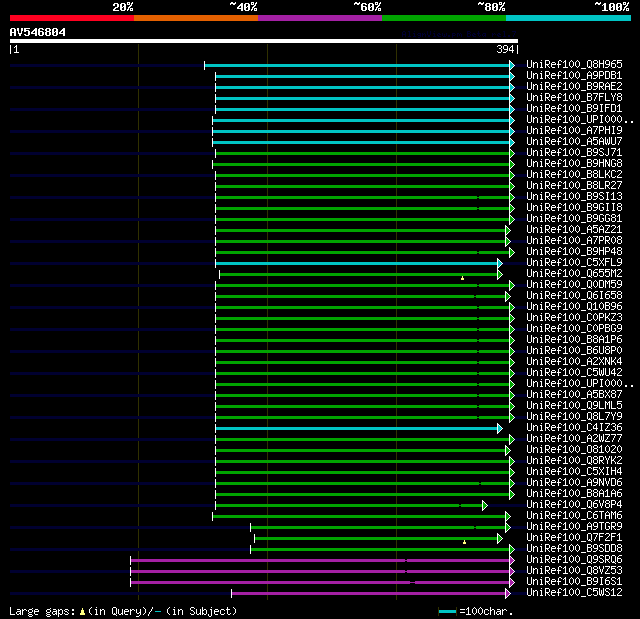The width and height of the screenshot is (640, 619).
Task: Click the cyan alignment bar for C4IZ36
Action: 357,428
